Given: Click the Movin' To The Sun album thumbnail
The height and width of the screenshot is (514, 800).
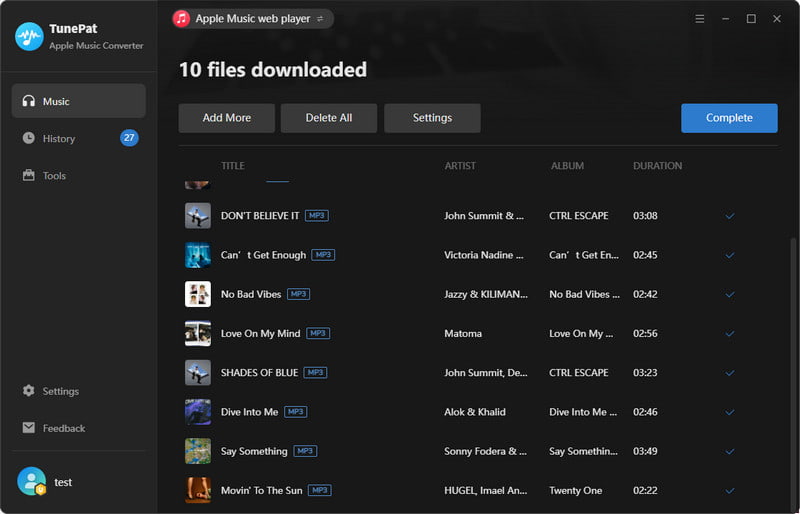Looking at the screenshot, I should [198, 491].
